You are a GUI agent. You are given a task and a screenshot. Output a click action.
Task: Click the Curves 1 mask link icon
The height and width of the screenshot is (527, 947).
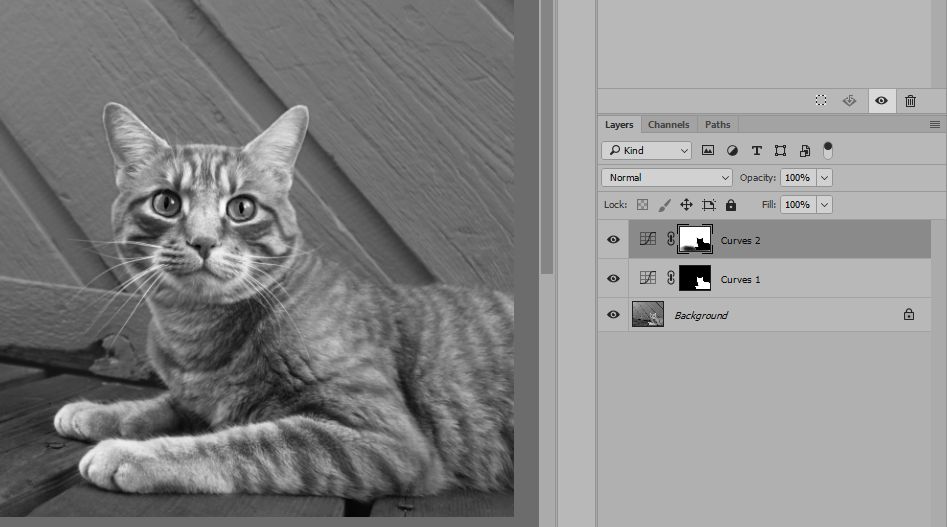click(x=670, y=278)
